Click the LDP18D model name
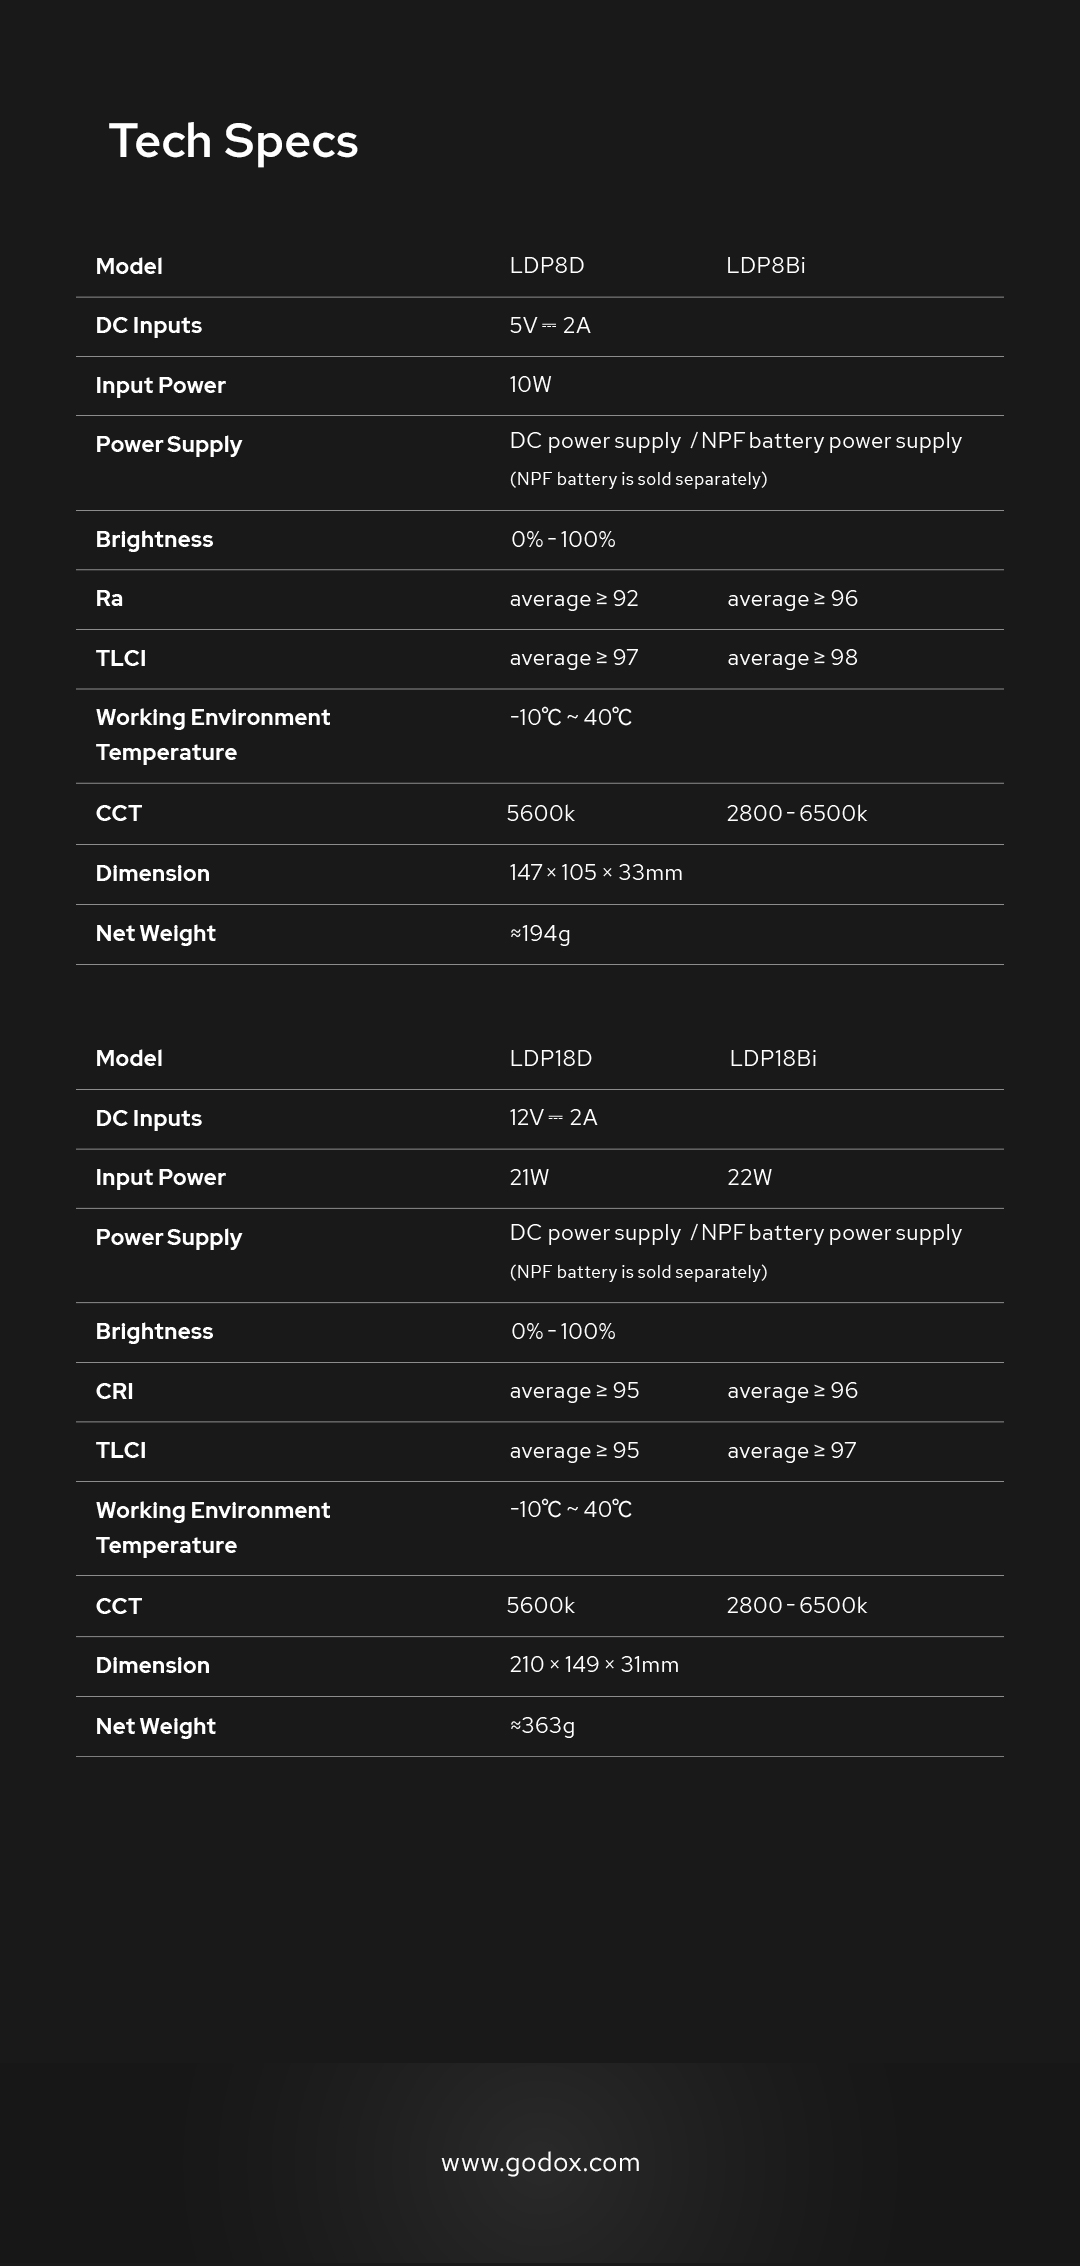The width and height of the screenshot is (1080, 2266). 550,1058
